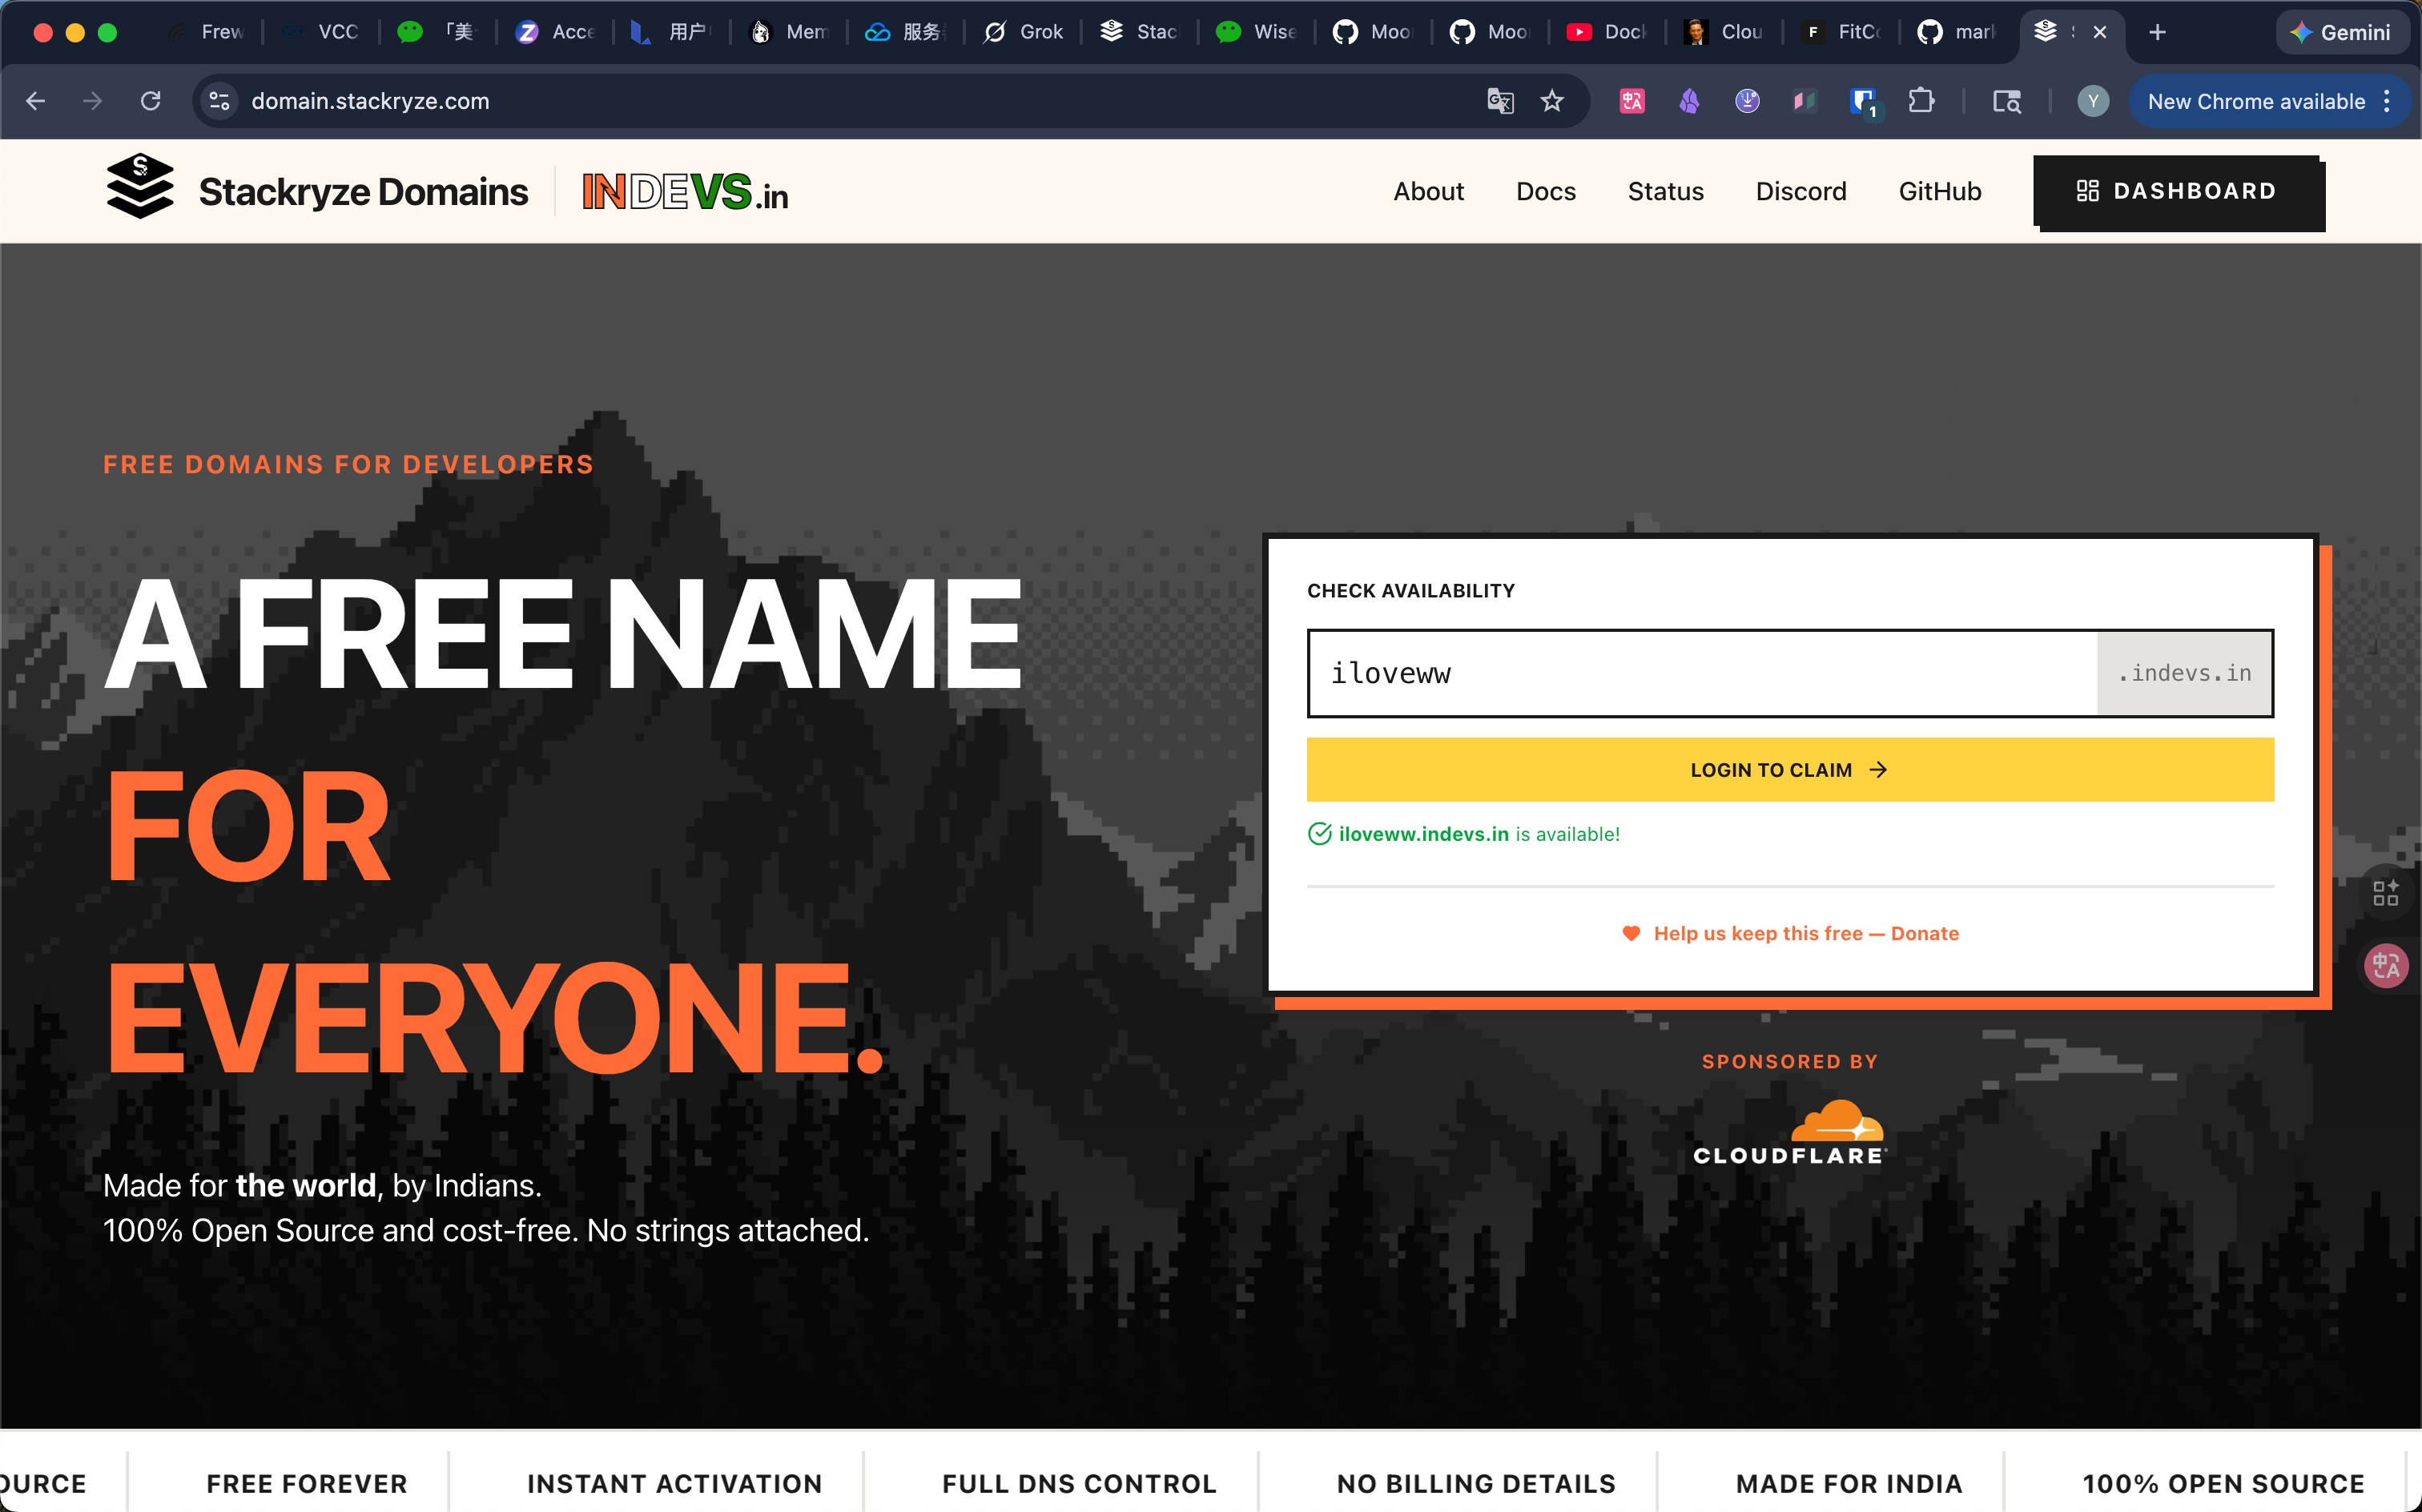Switch to the Grok tab
This screenshot has width=2422, height=1512.
pyautogui.click(x=1024, y=32)
